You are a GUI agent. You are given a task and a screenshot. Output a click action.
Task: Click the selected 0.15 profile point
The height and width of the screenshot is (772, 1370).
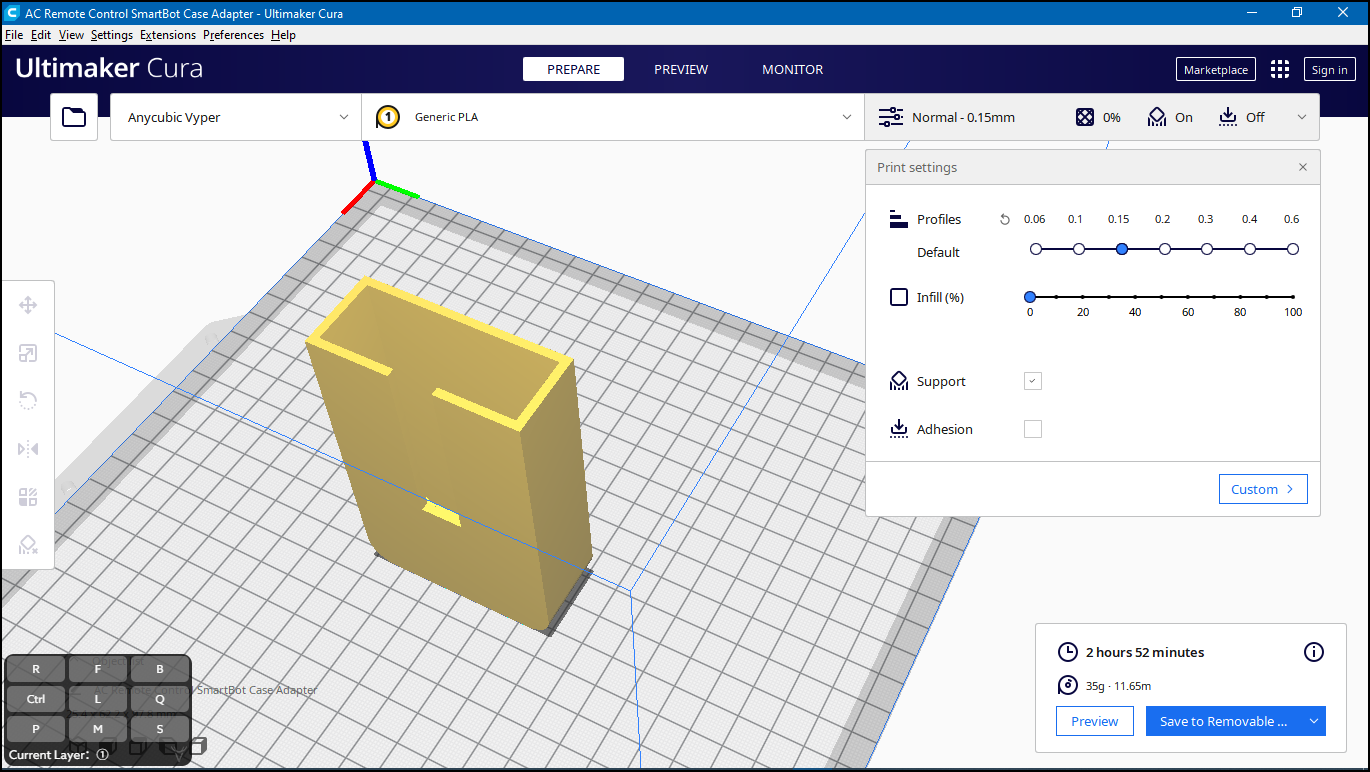pyautogui.click(x=1122, y=249)
